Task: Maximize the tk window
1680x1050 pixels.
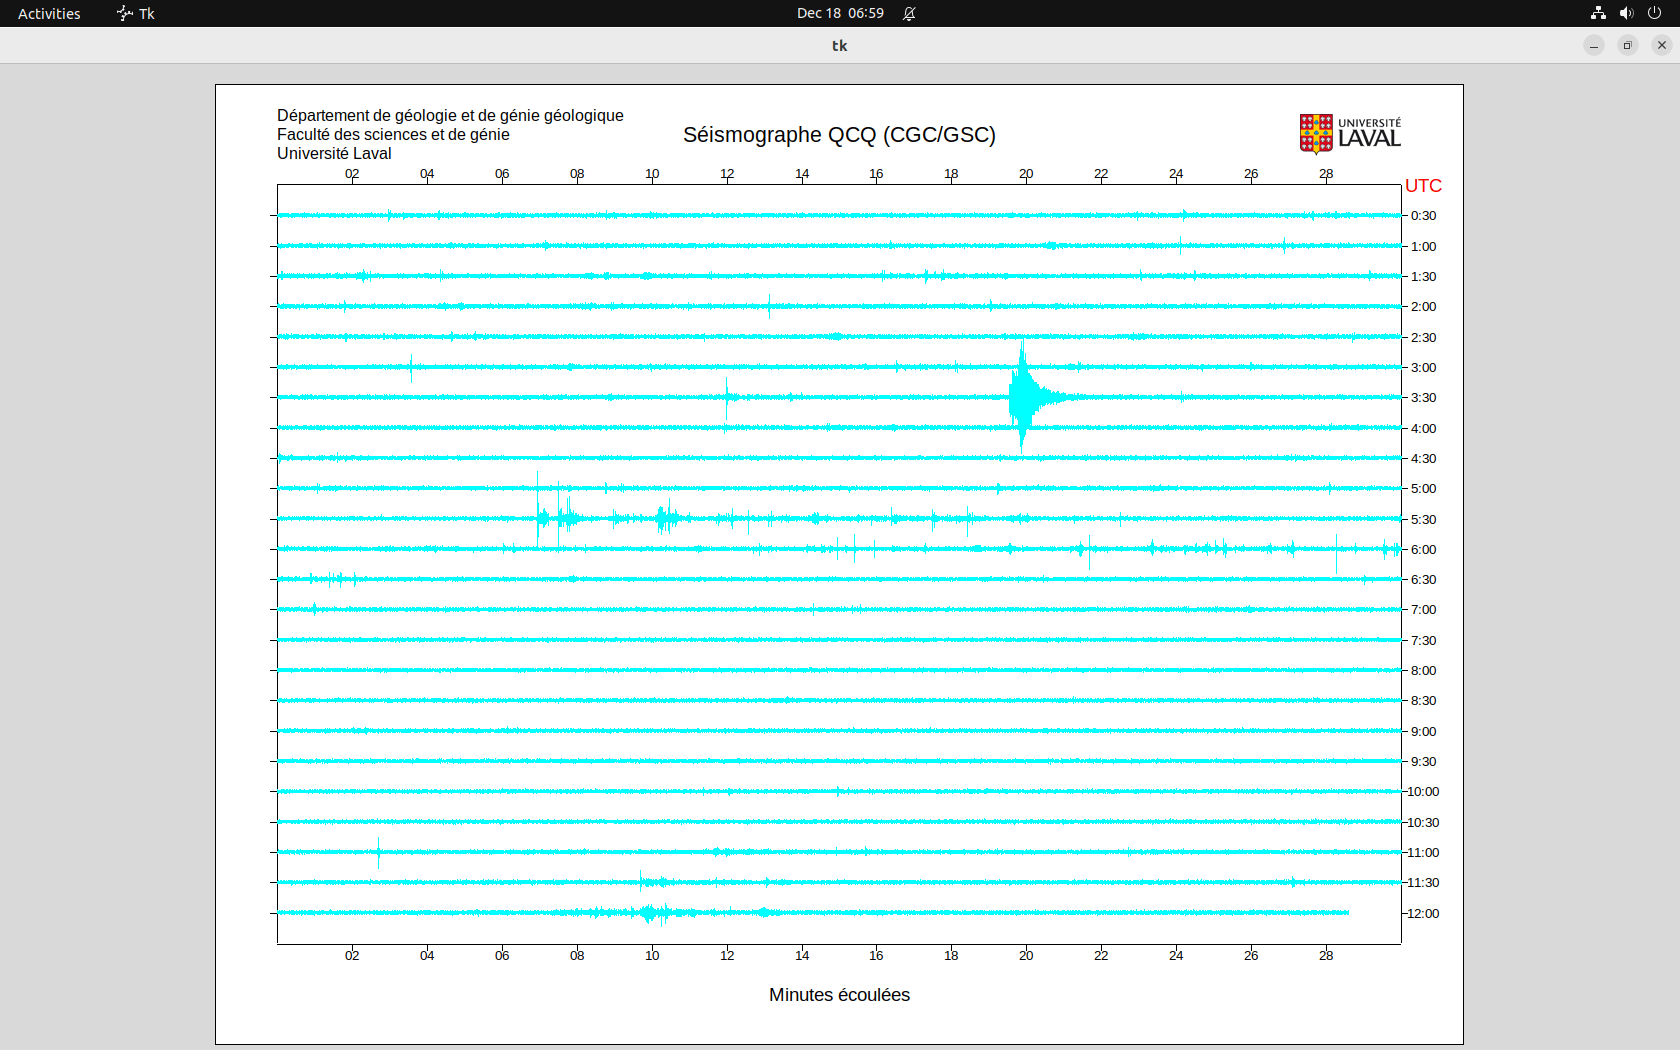Action: 1628,45
